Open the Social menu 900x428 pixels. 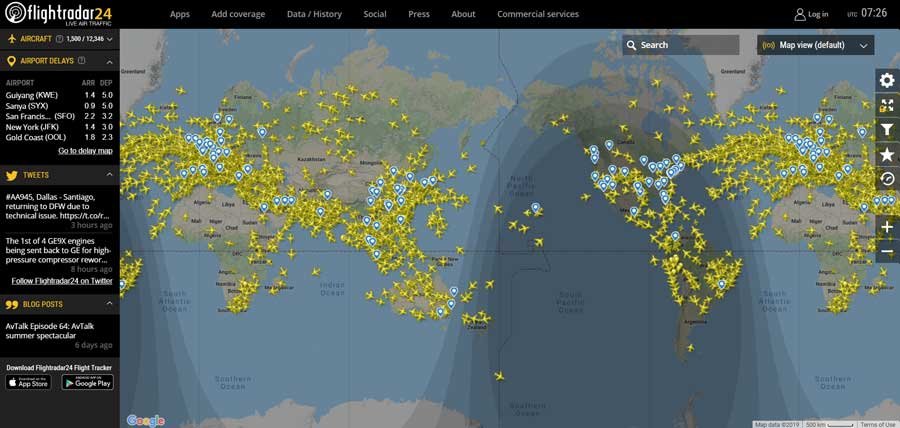[x=375, y=14]
